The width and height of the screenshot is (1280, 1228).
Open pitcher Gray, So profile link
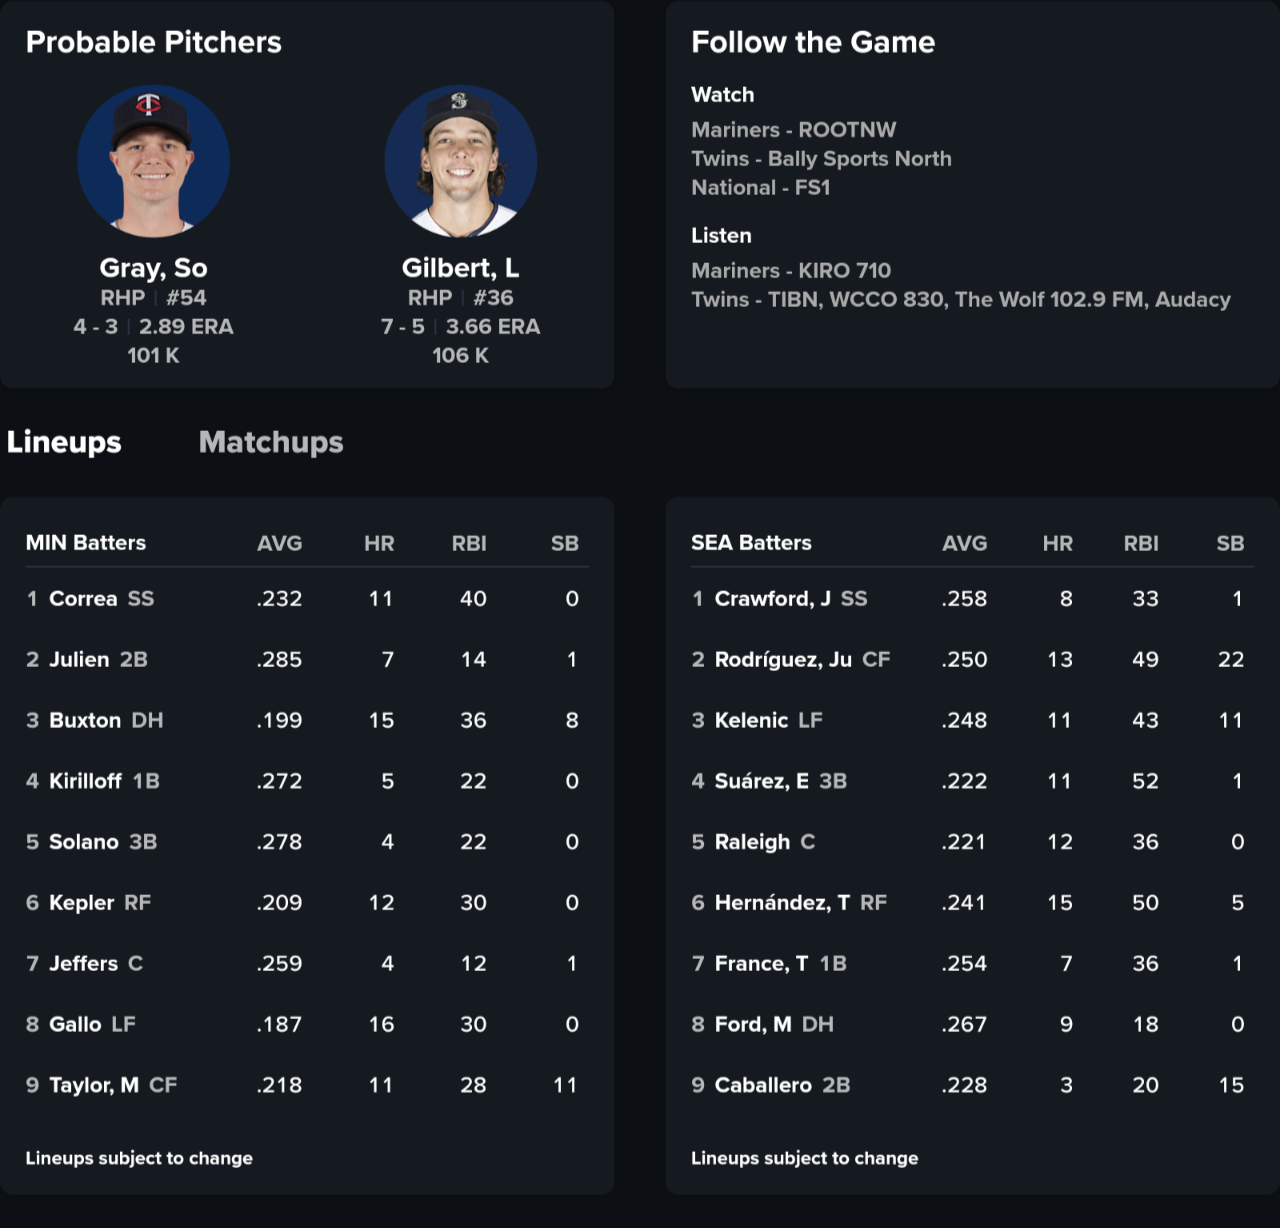[x=153, y=268]
